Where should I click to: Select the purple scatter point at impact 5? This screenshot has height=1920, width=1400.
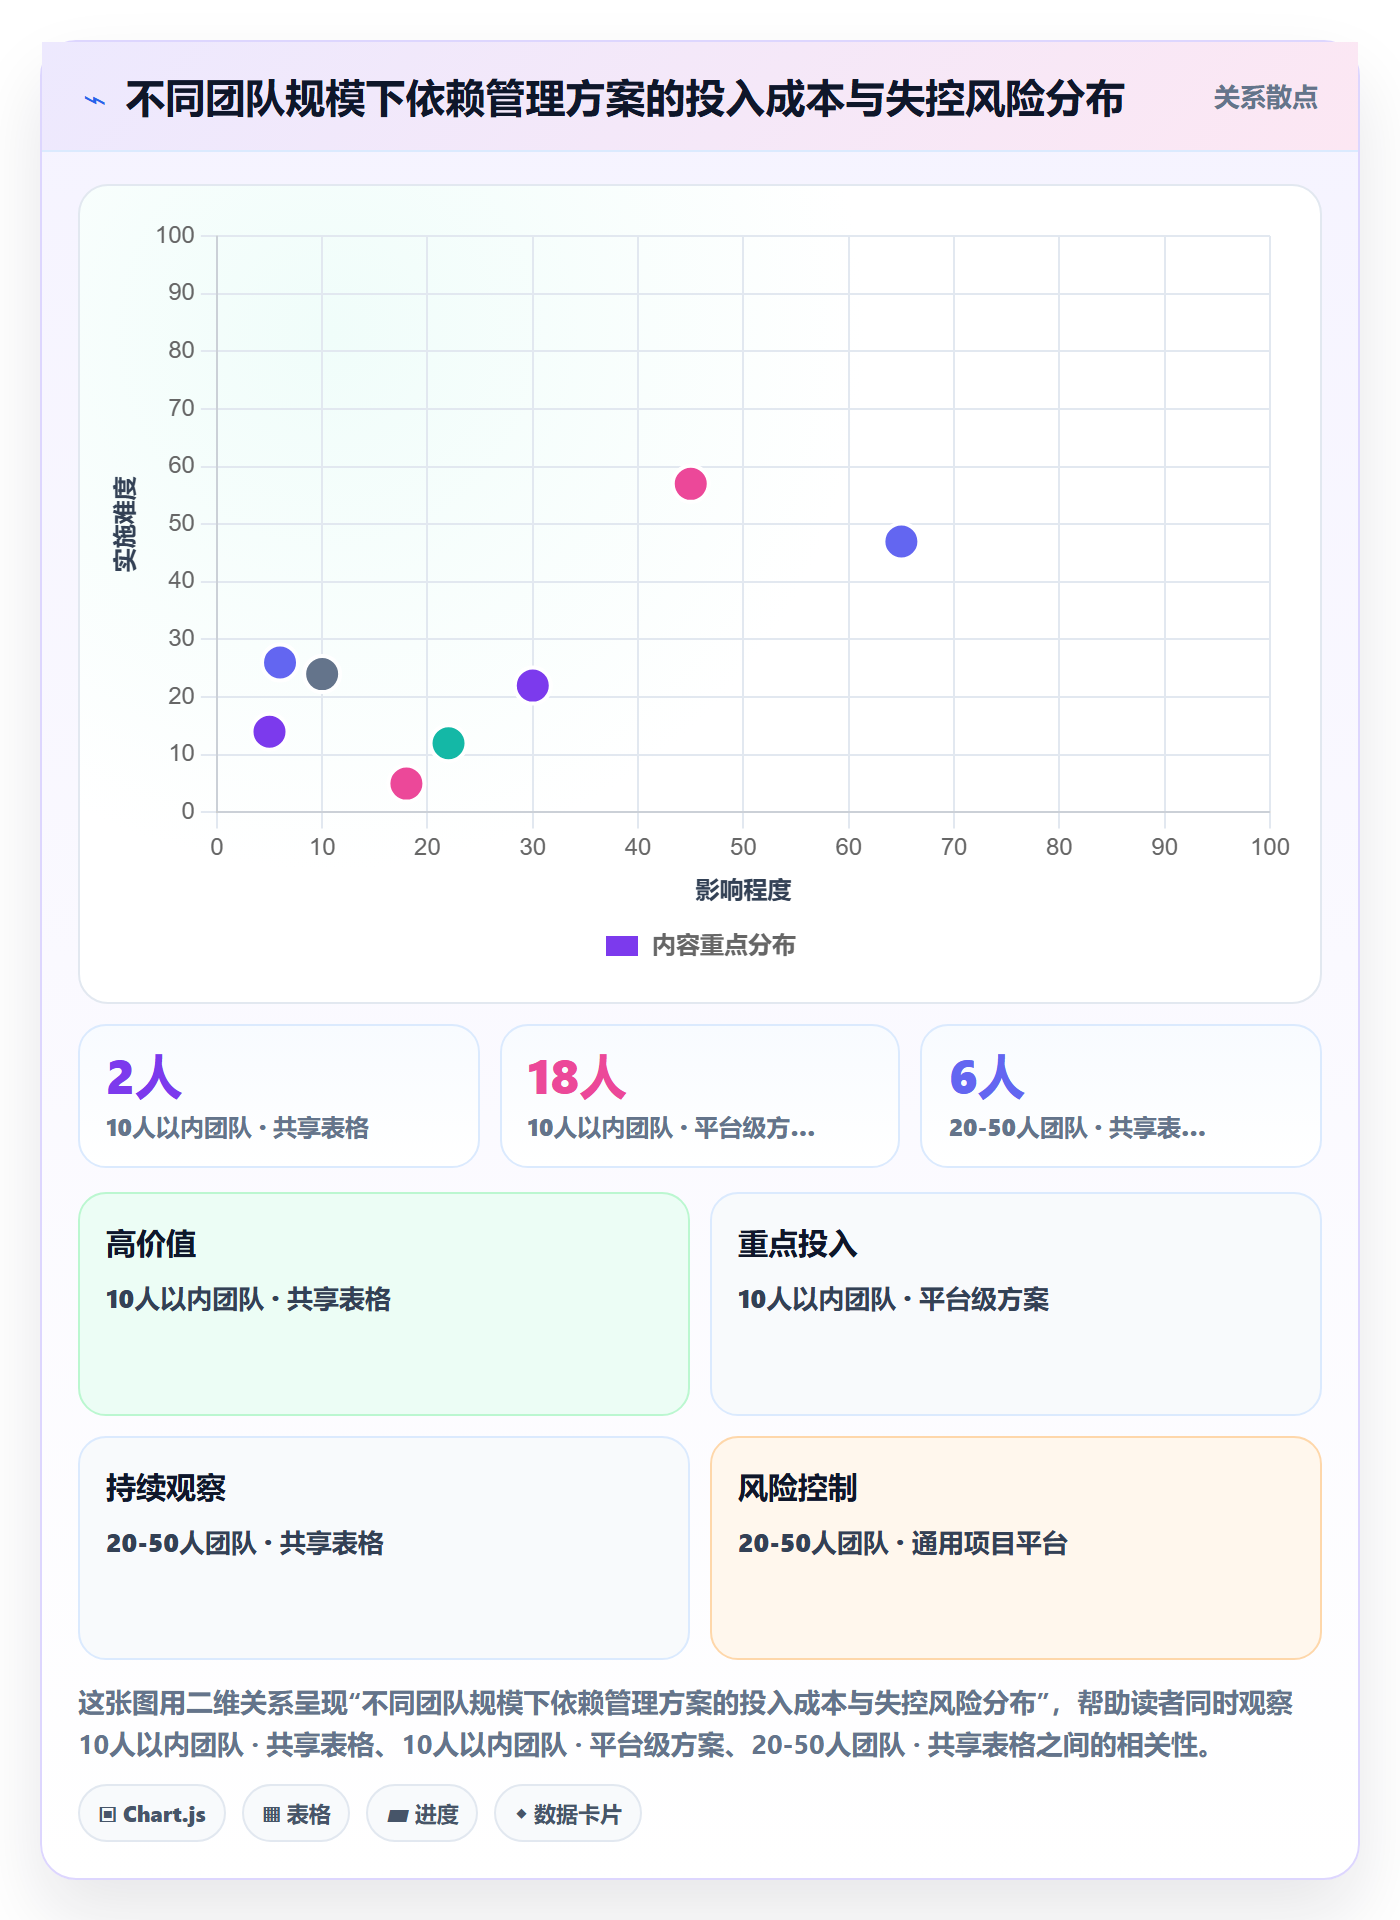pos(269,732)
